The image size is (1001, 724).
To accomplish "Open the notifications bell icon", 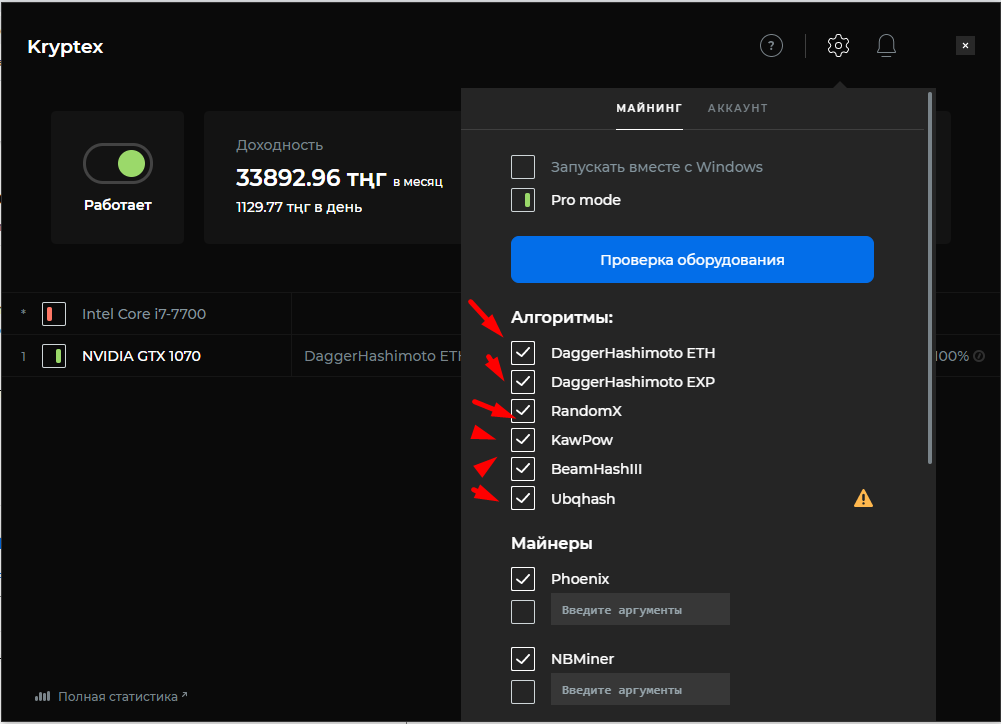I will 886,45.
